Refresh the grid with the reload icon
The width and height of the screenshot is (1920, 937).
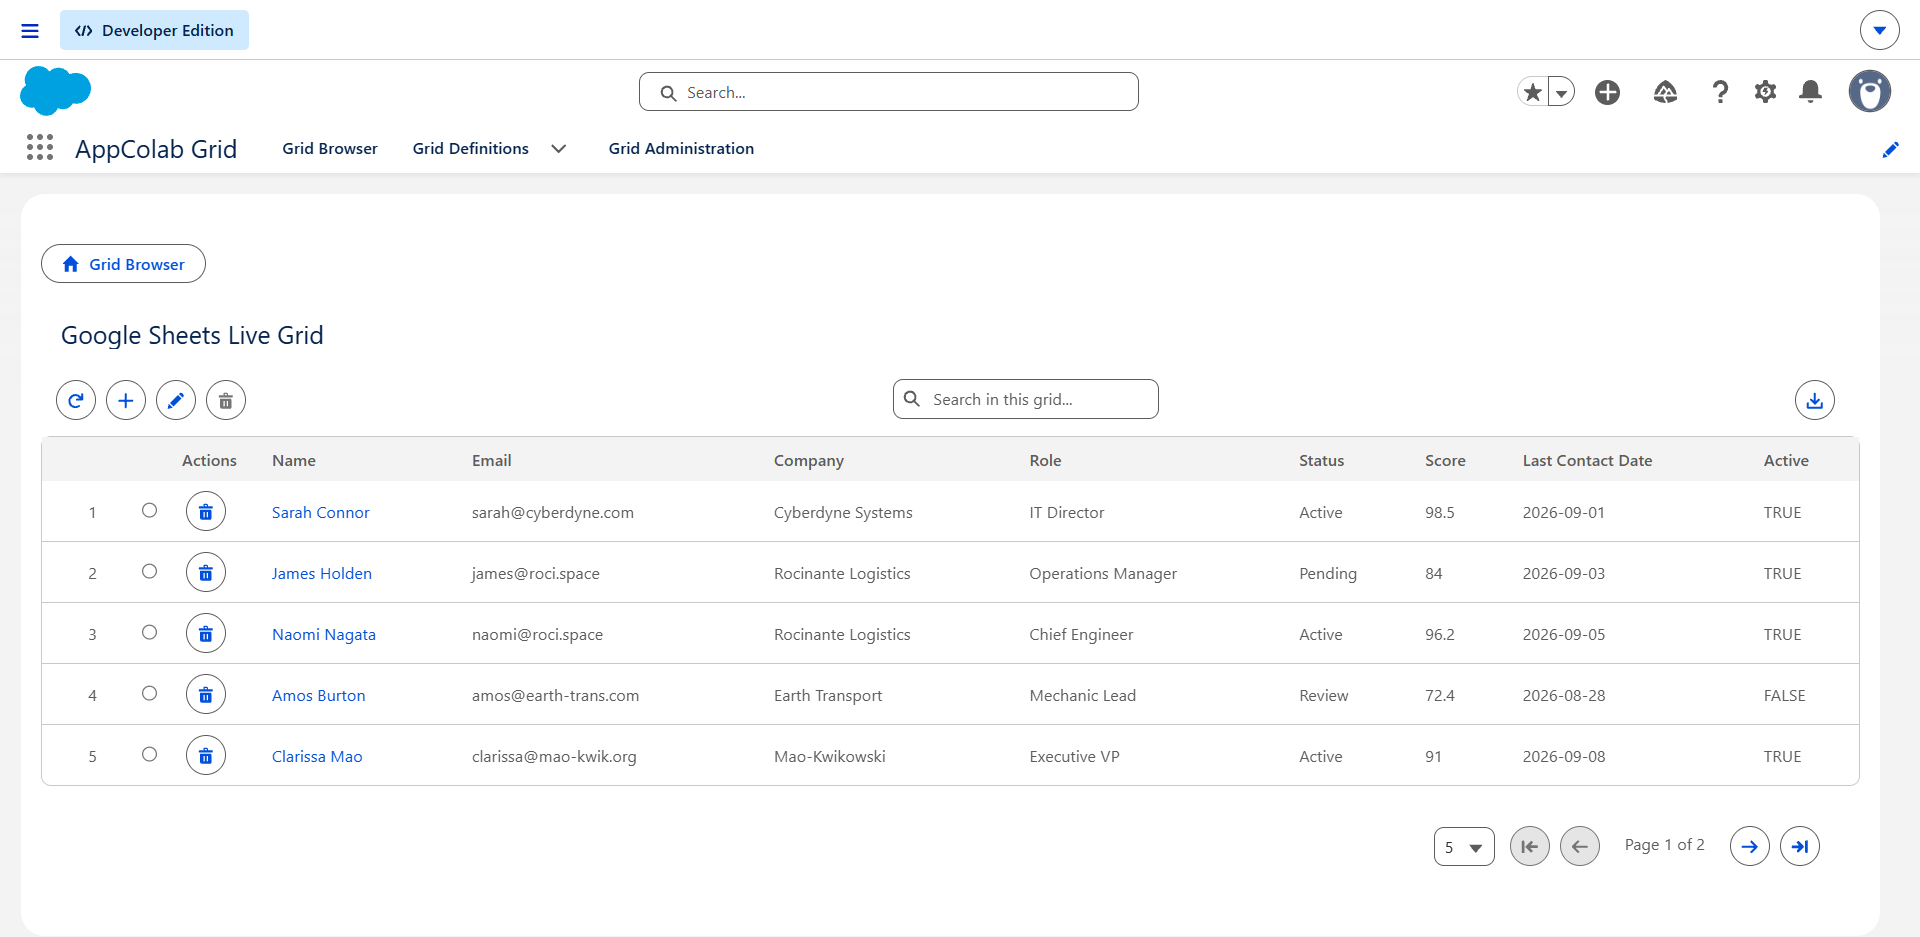(x=76, y=400)
